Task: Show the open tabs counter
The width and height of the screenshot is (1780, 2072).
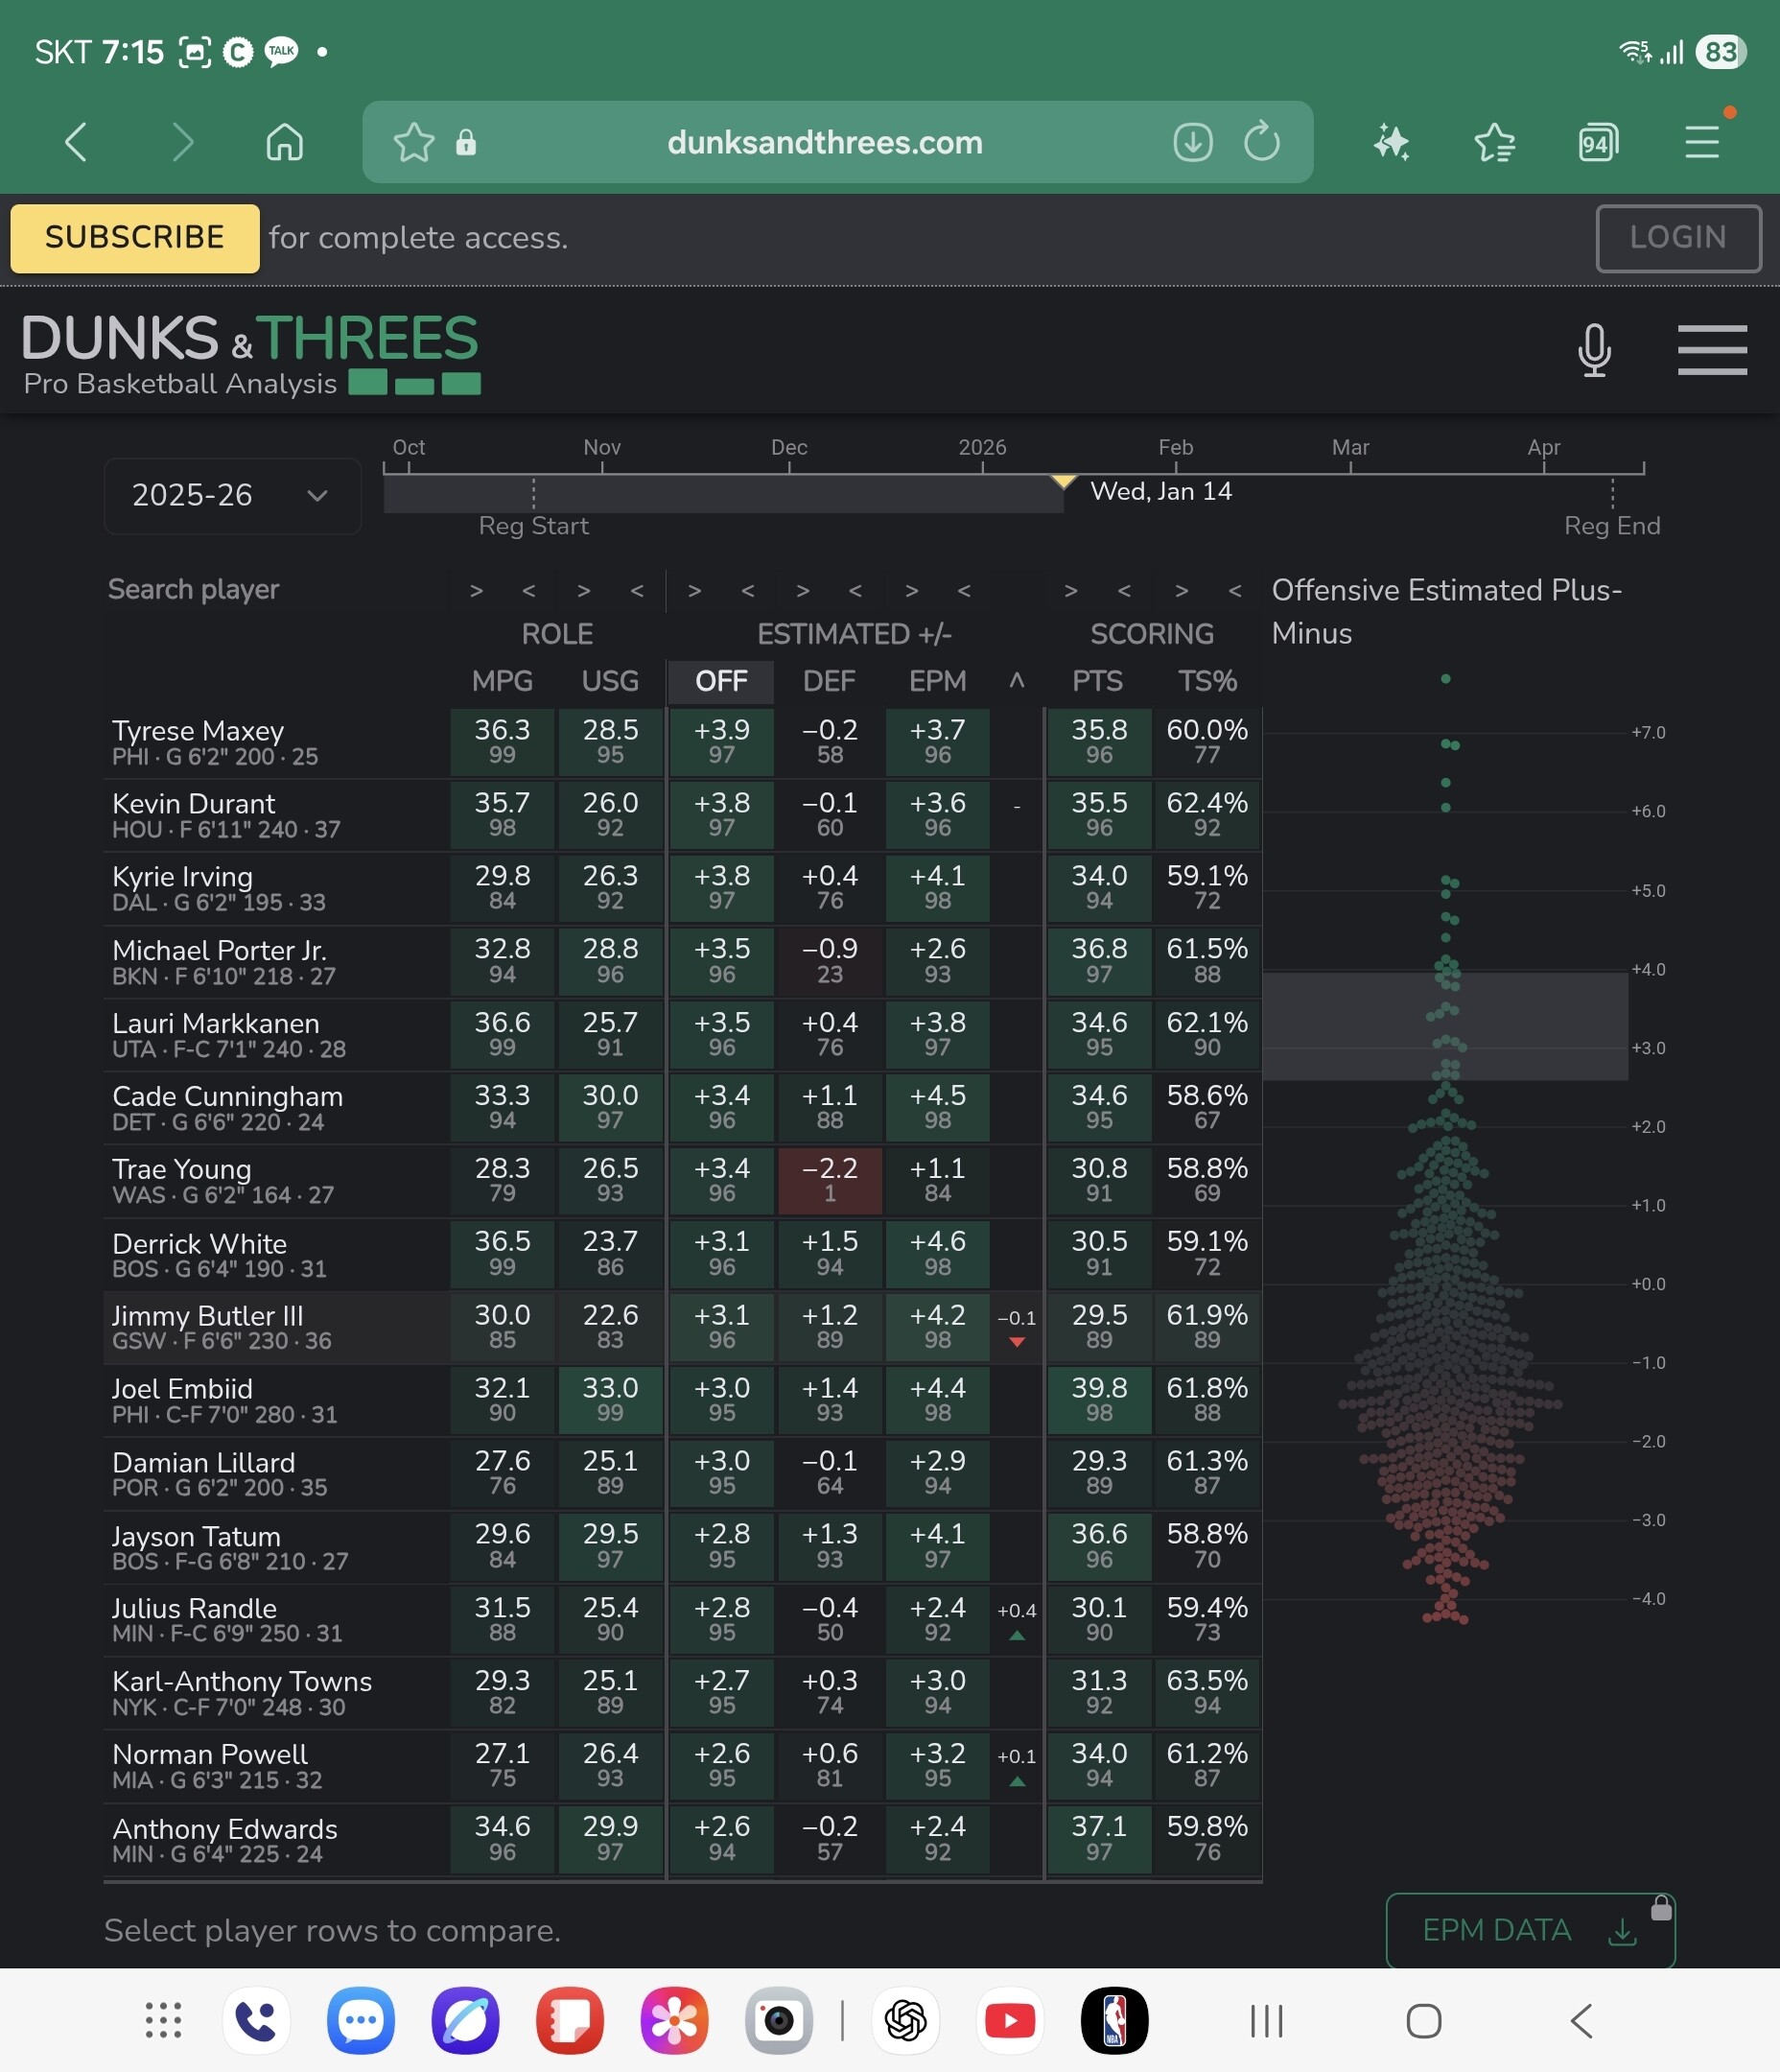Action: point(1598,142)
